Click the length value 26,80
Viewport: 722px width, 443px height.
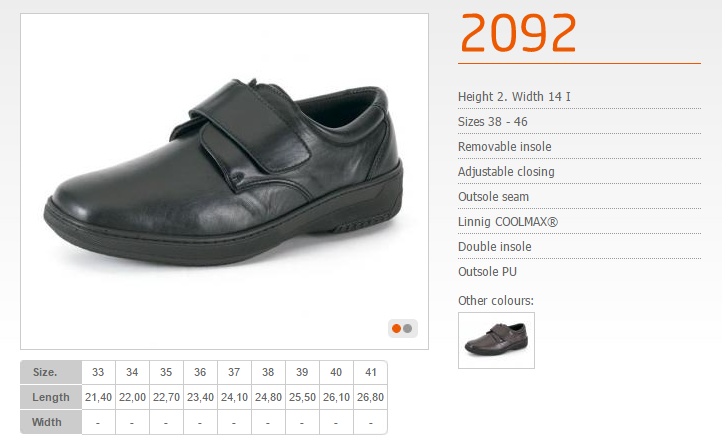pyautogui.click(x=371, y=397)
